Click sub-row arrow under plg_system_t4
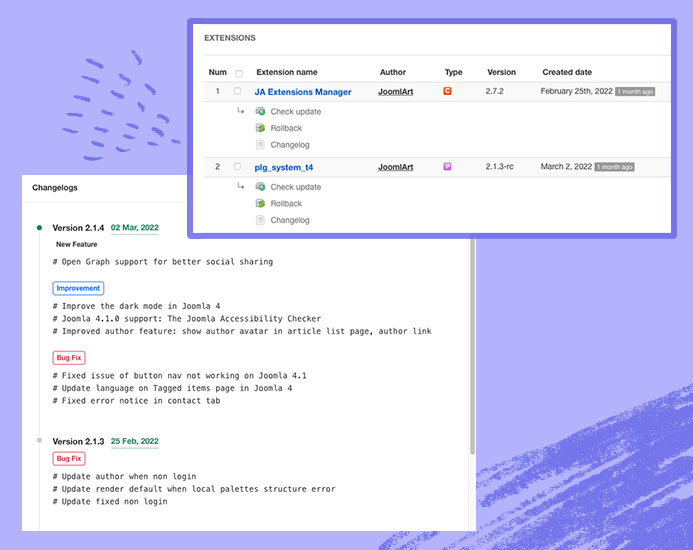This screenshot has width=693, height=550. [x=240, y=186]
